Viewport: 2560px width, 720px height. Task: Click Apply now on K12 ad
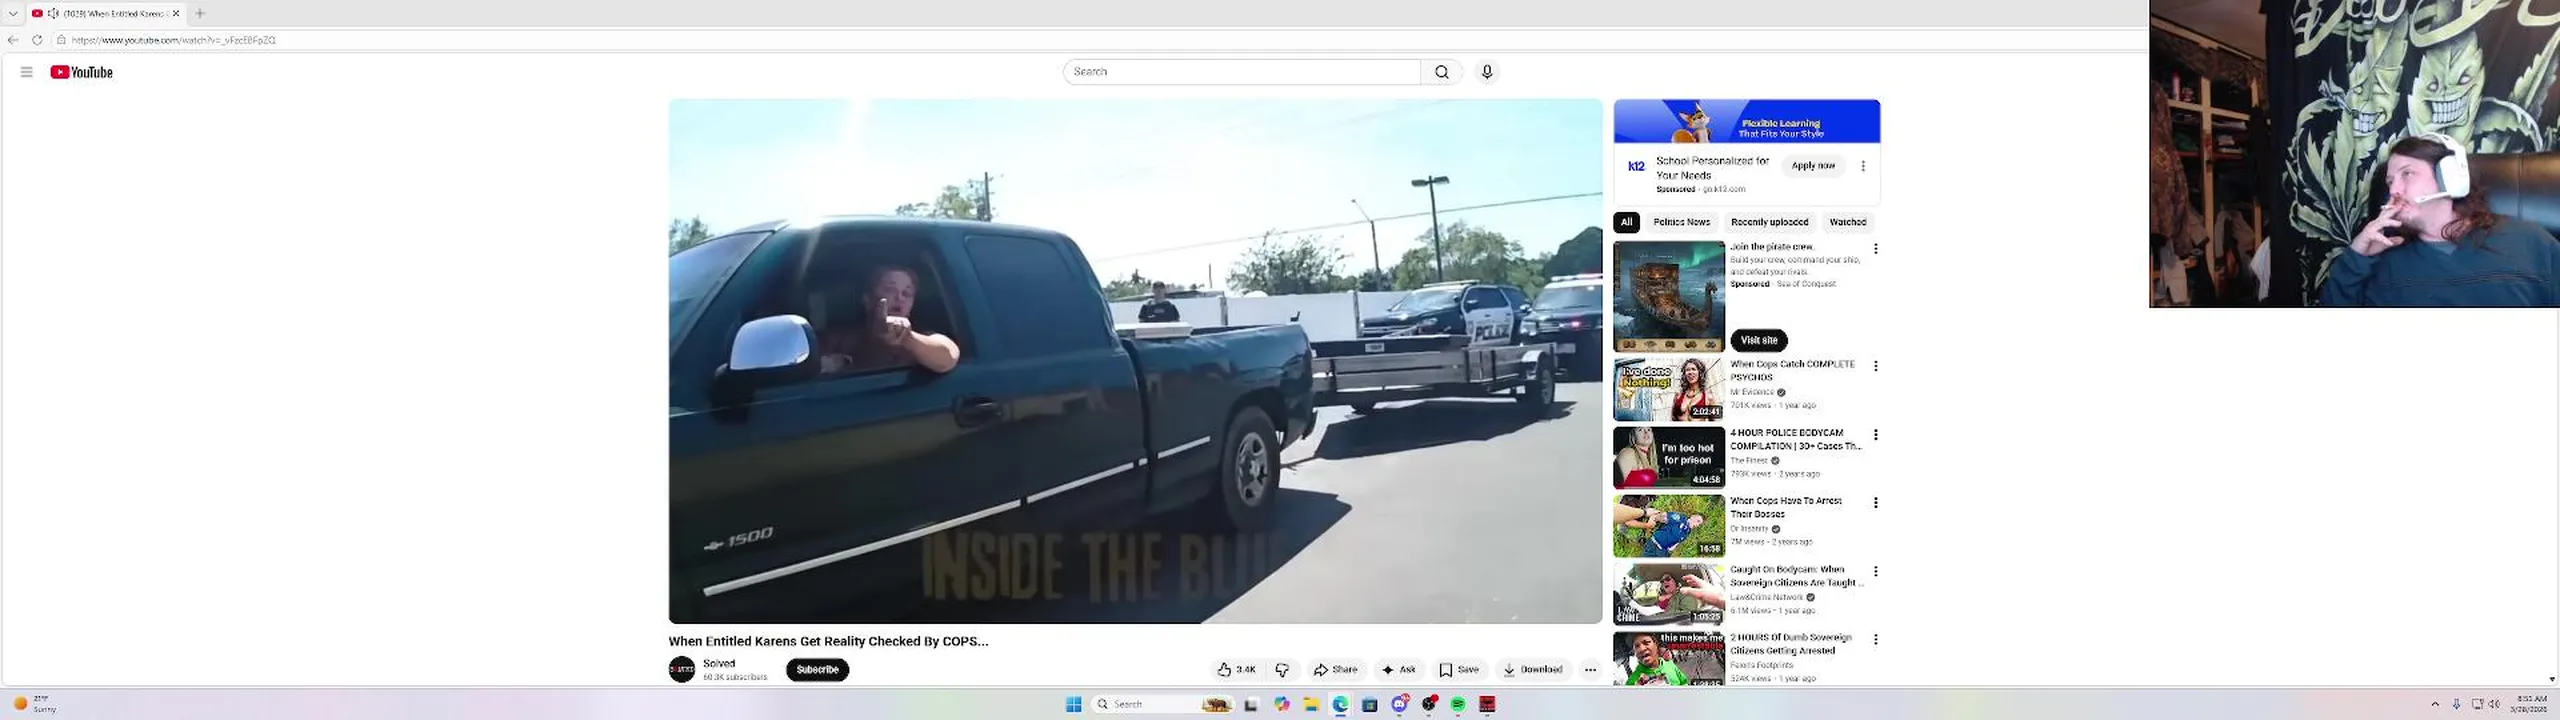coord(1813,166)
